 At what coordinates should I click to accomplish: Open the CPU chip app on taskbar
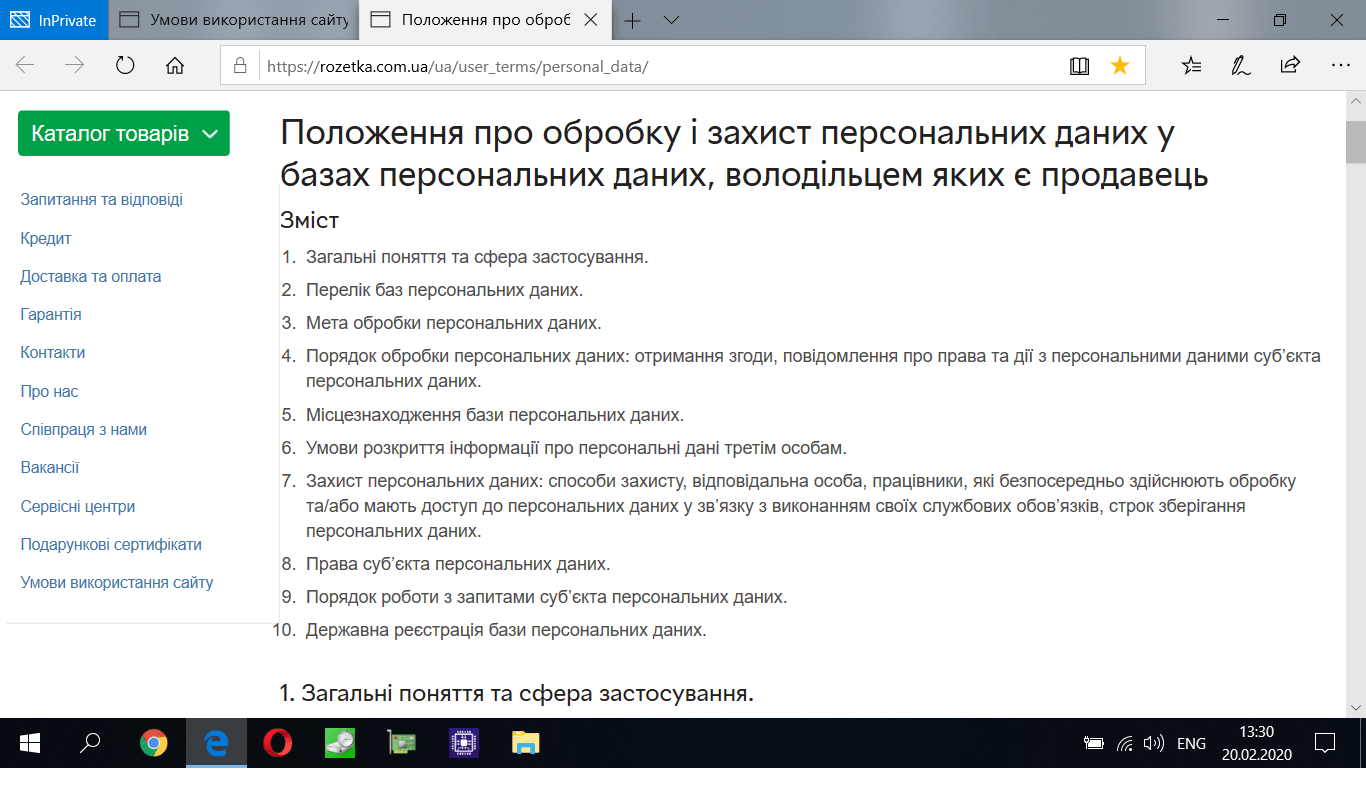[x=464, y=743]
